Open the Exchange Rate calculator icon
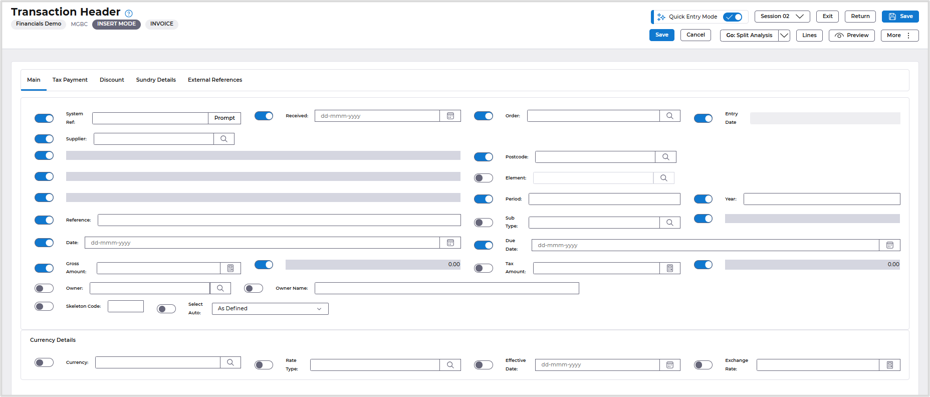The height and width of the screenshot is (397, 930). [x=890, y=365]
